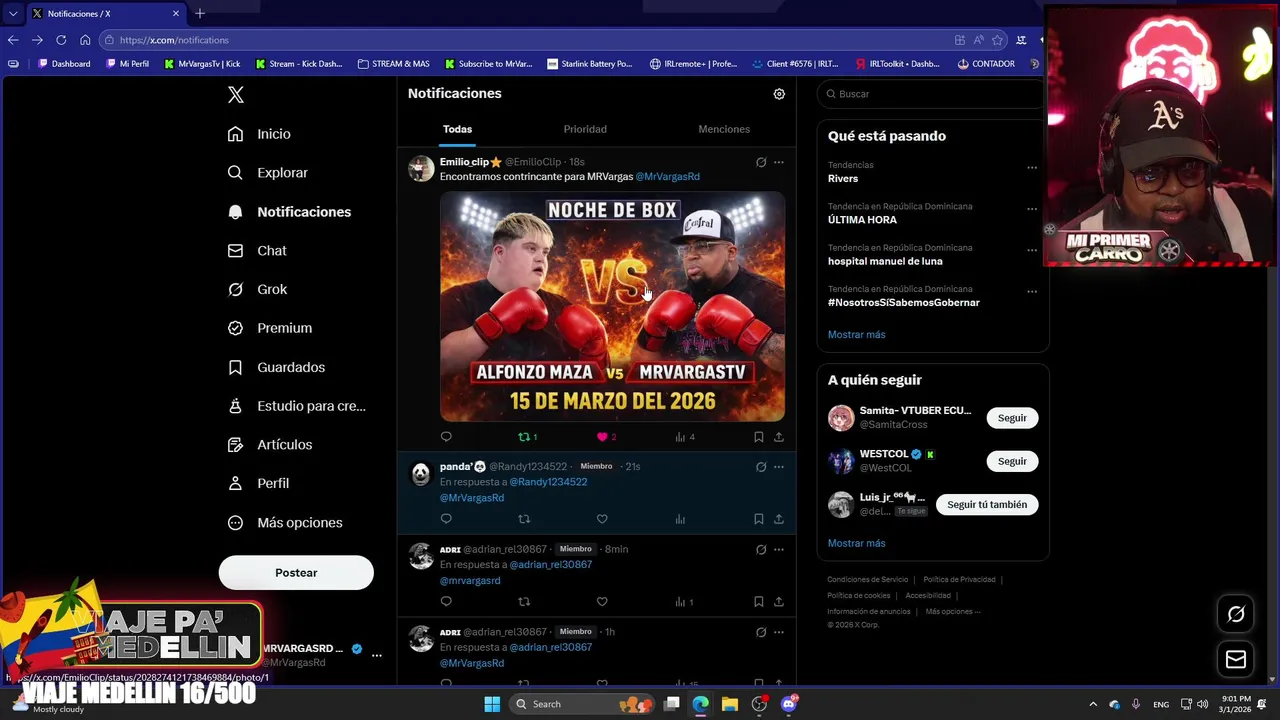Like ADRI's 8min reply
1280x720 pixels.
602,602
